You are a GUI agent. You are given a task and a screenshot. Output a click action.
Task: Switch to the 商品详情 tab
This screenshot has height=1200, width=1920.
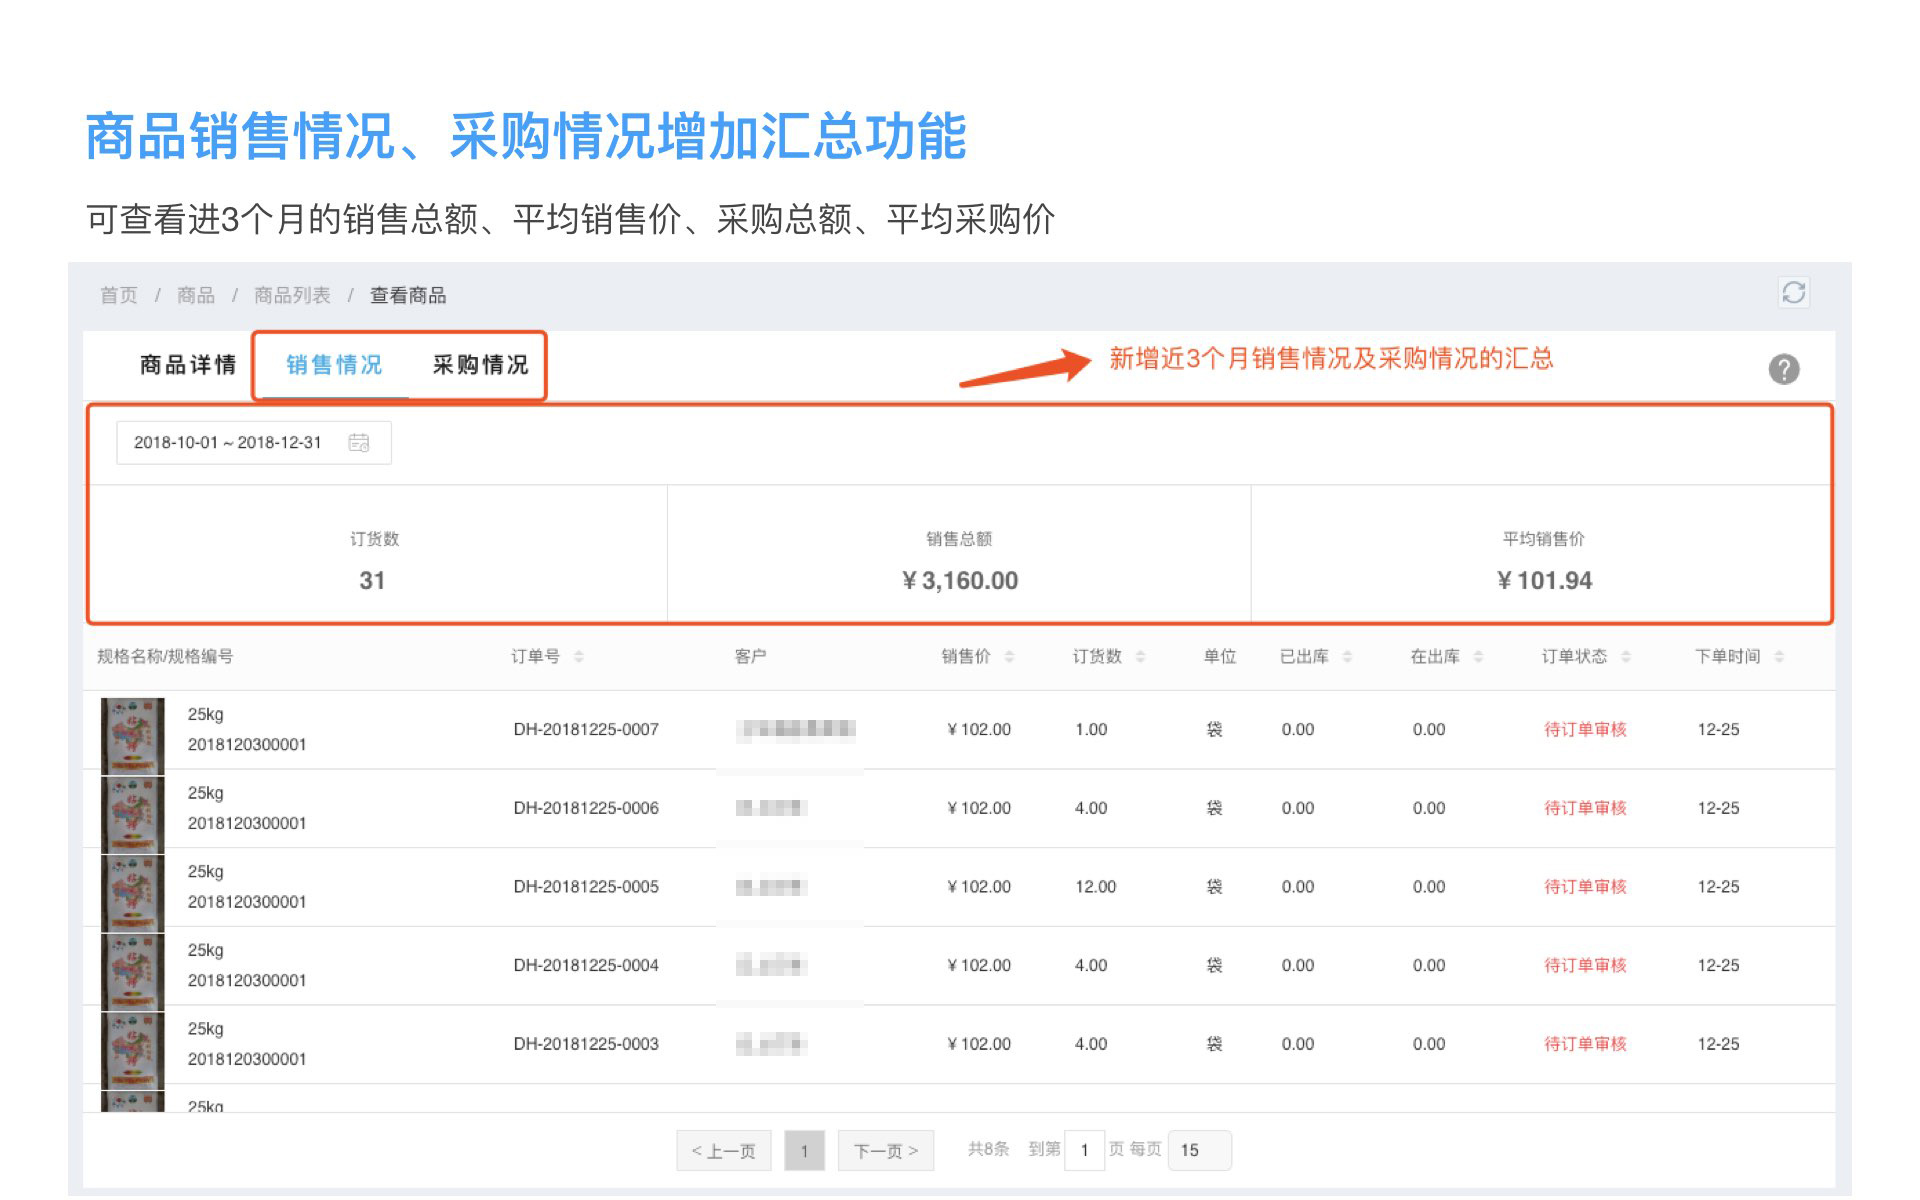pos(188,365)
